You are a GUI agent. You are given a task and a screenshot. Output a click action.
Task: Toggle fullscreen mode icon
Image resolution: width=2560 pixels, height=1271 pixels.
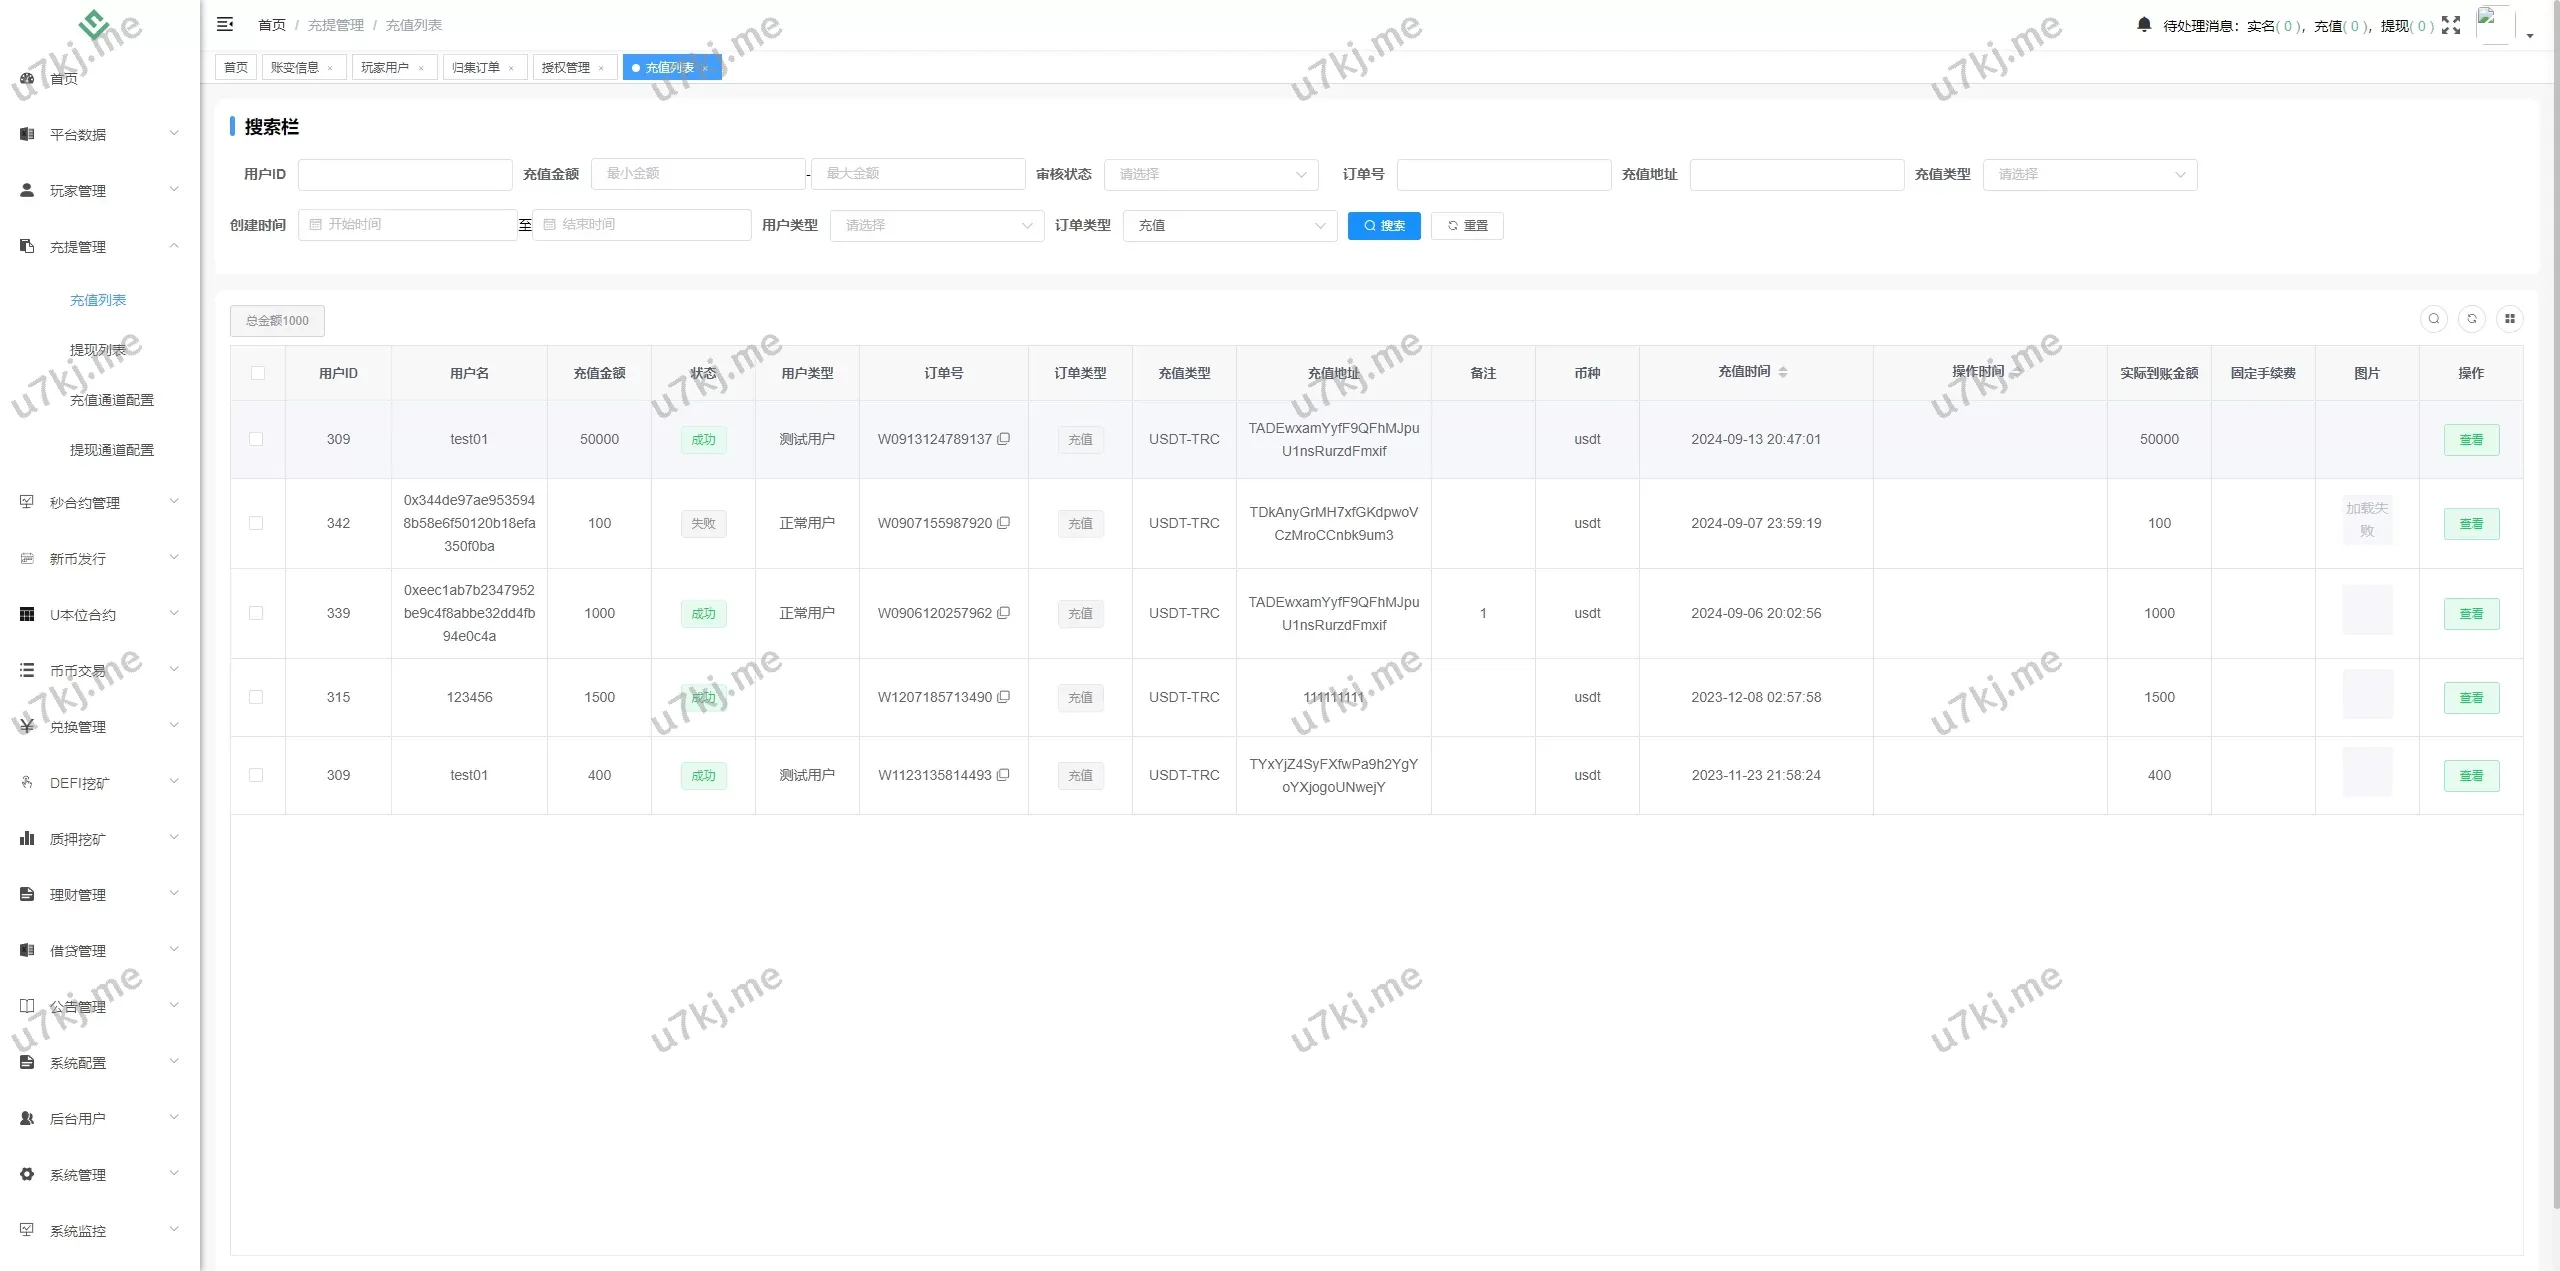click(x=2450, y=25)
